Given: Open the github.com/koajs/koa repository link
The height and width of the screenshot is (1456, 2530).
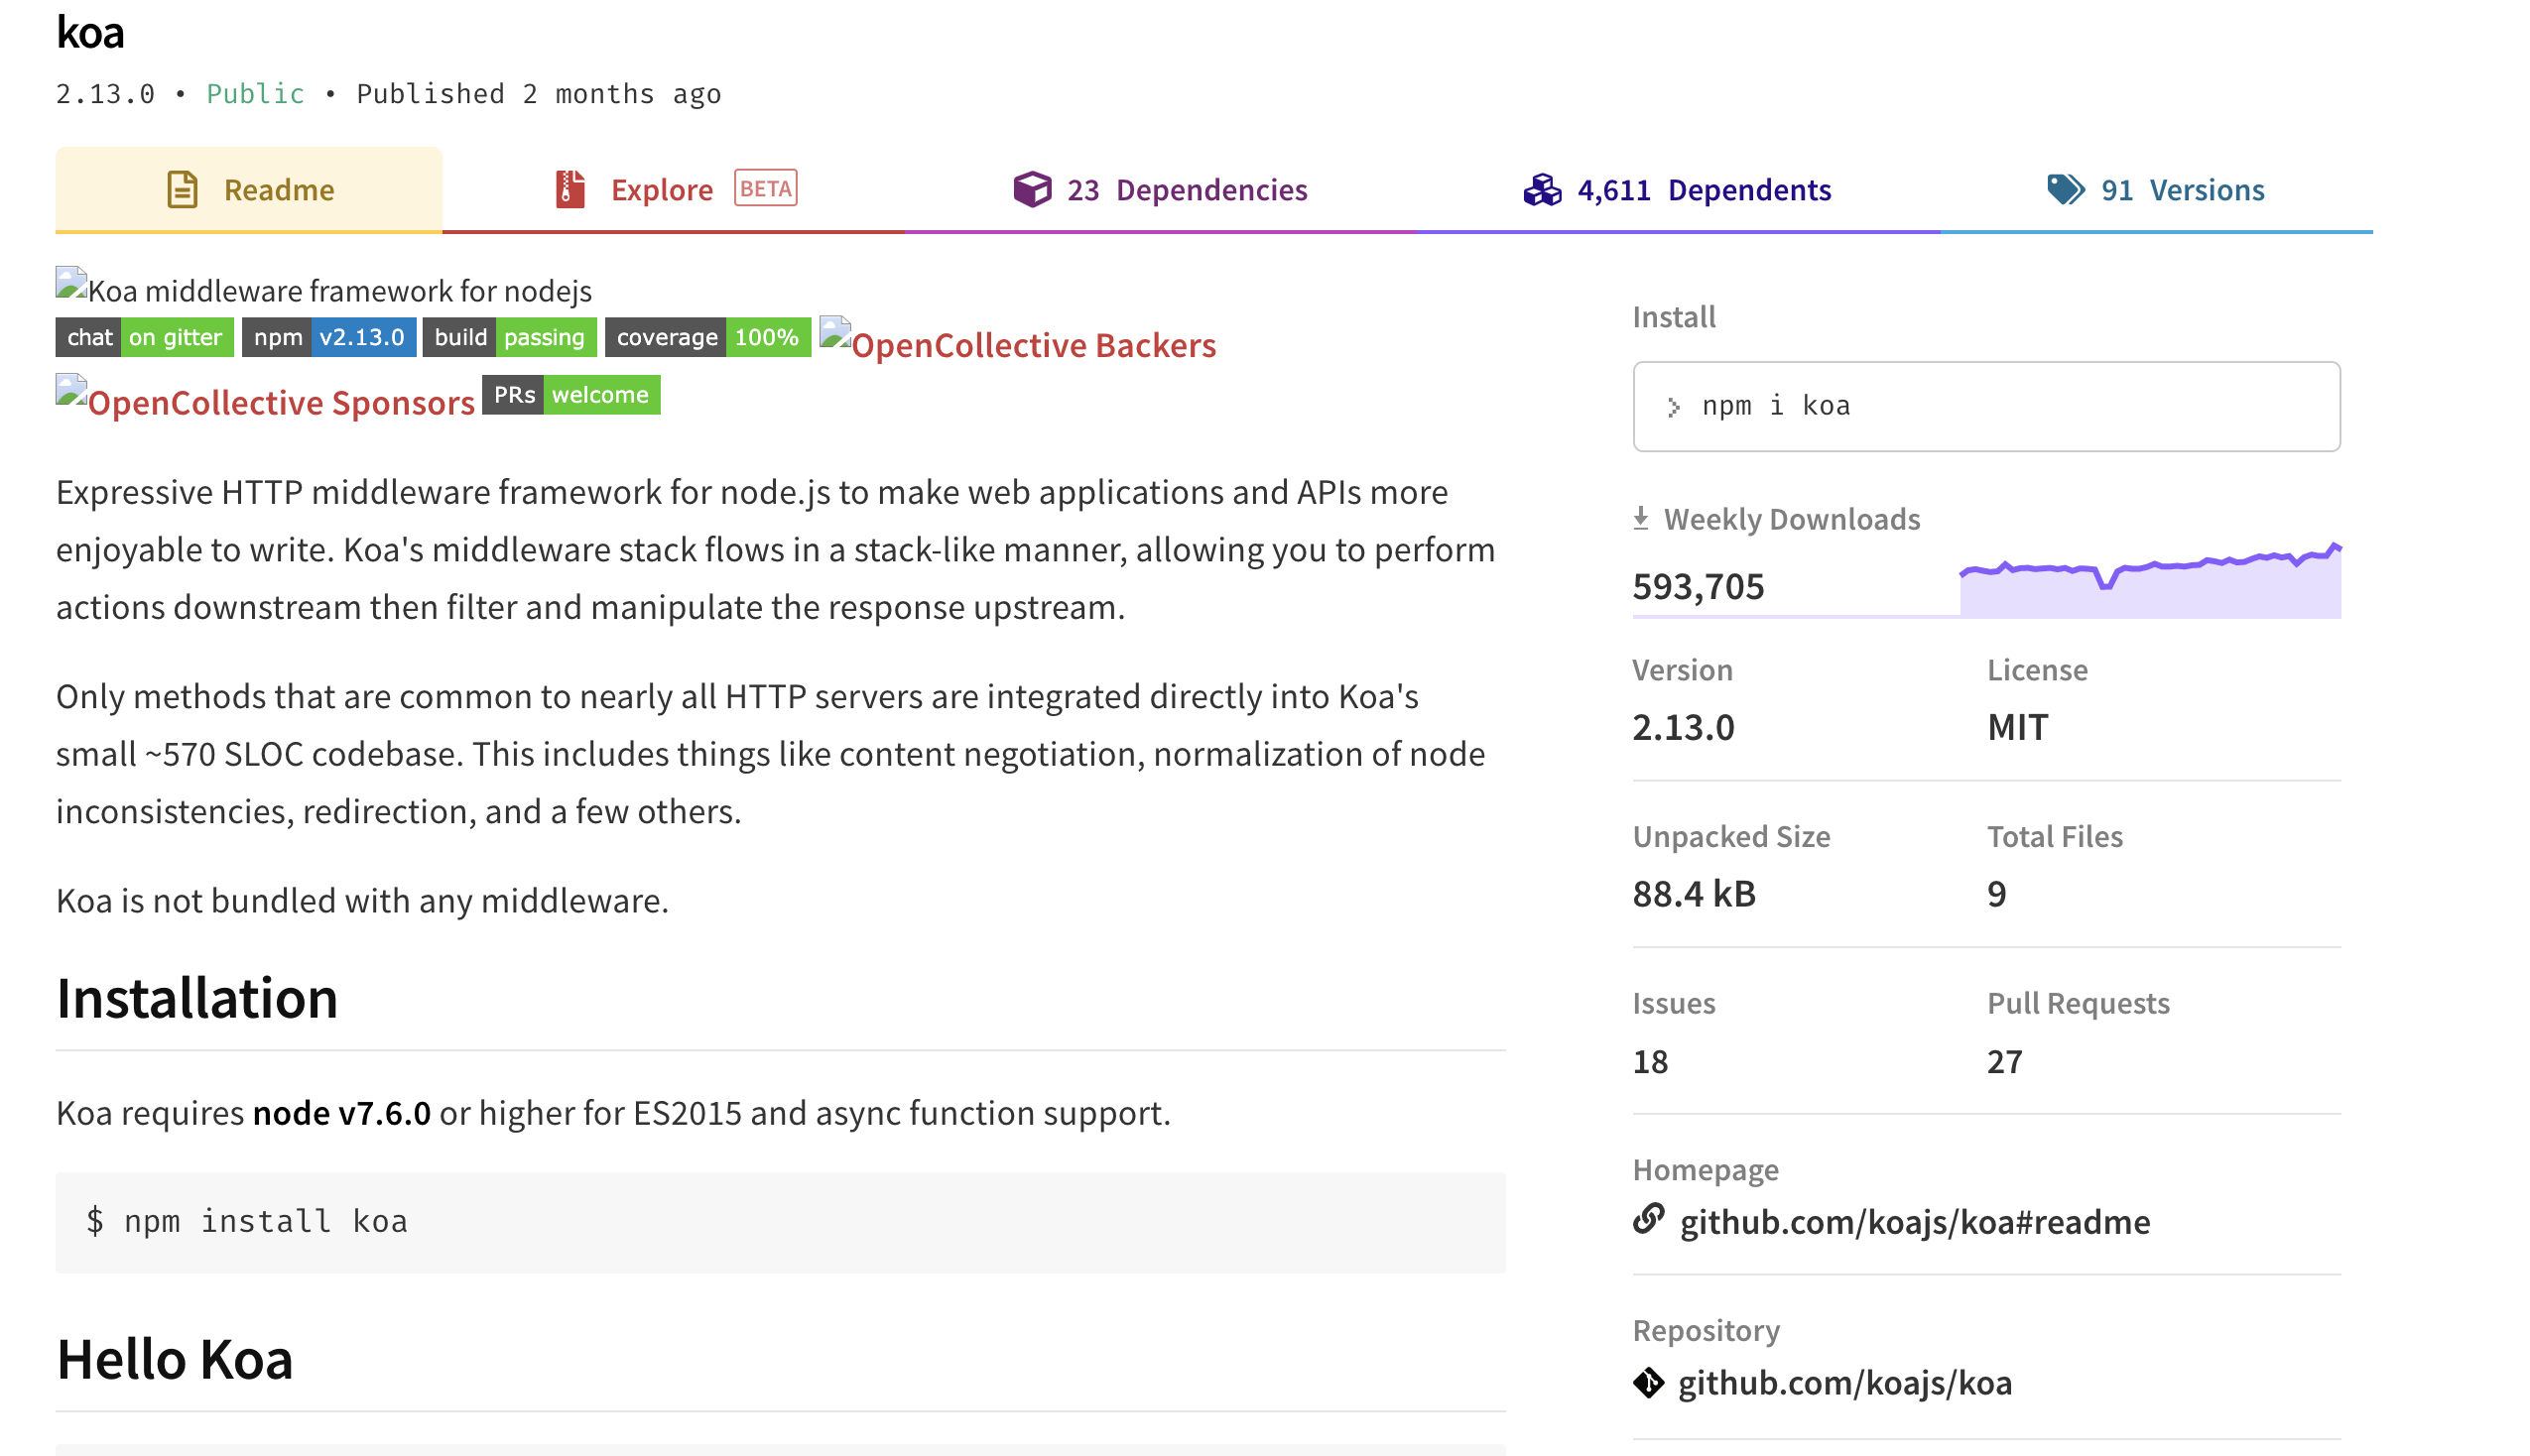Looking at the screenshot, I should coord(1844,1383).
